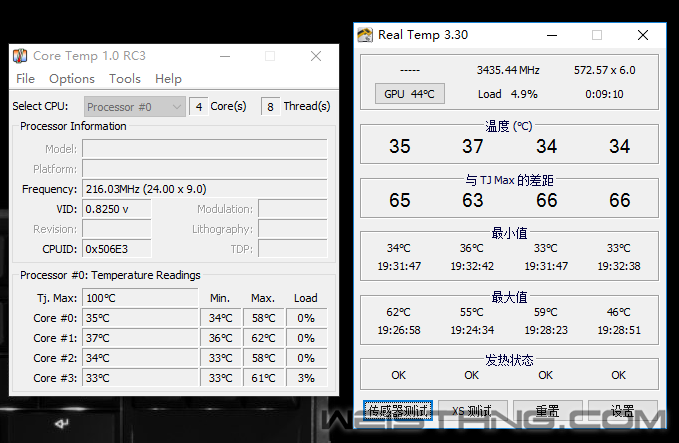Viewport: 679px width, 443px height.
Task: Click the uptime 0:09:10 text
Action: click(604, 94)
